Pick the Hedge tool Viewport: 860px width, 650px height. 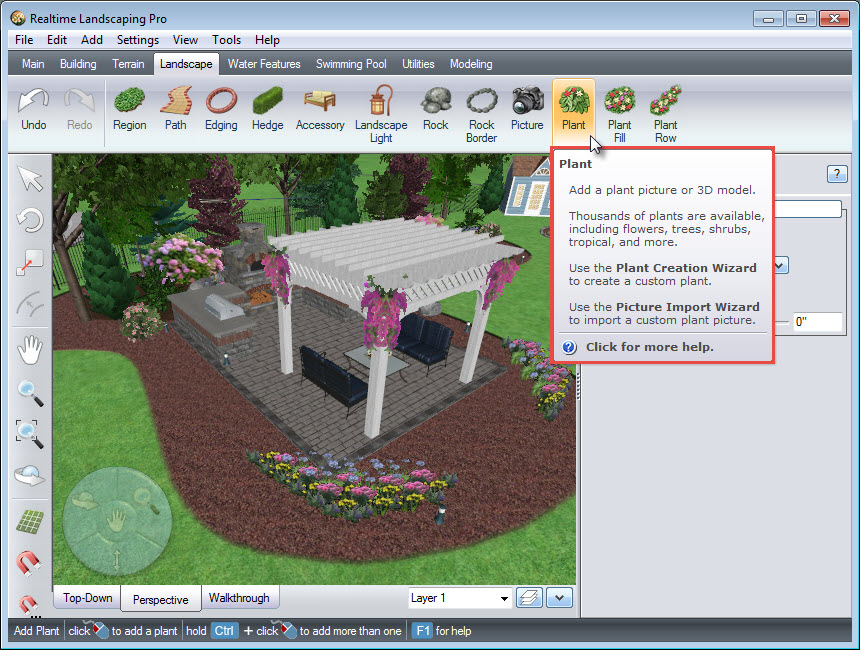pyautogui.click(x=268, y=109)
